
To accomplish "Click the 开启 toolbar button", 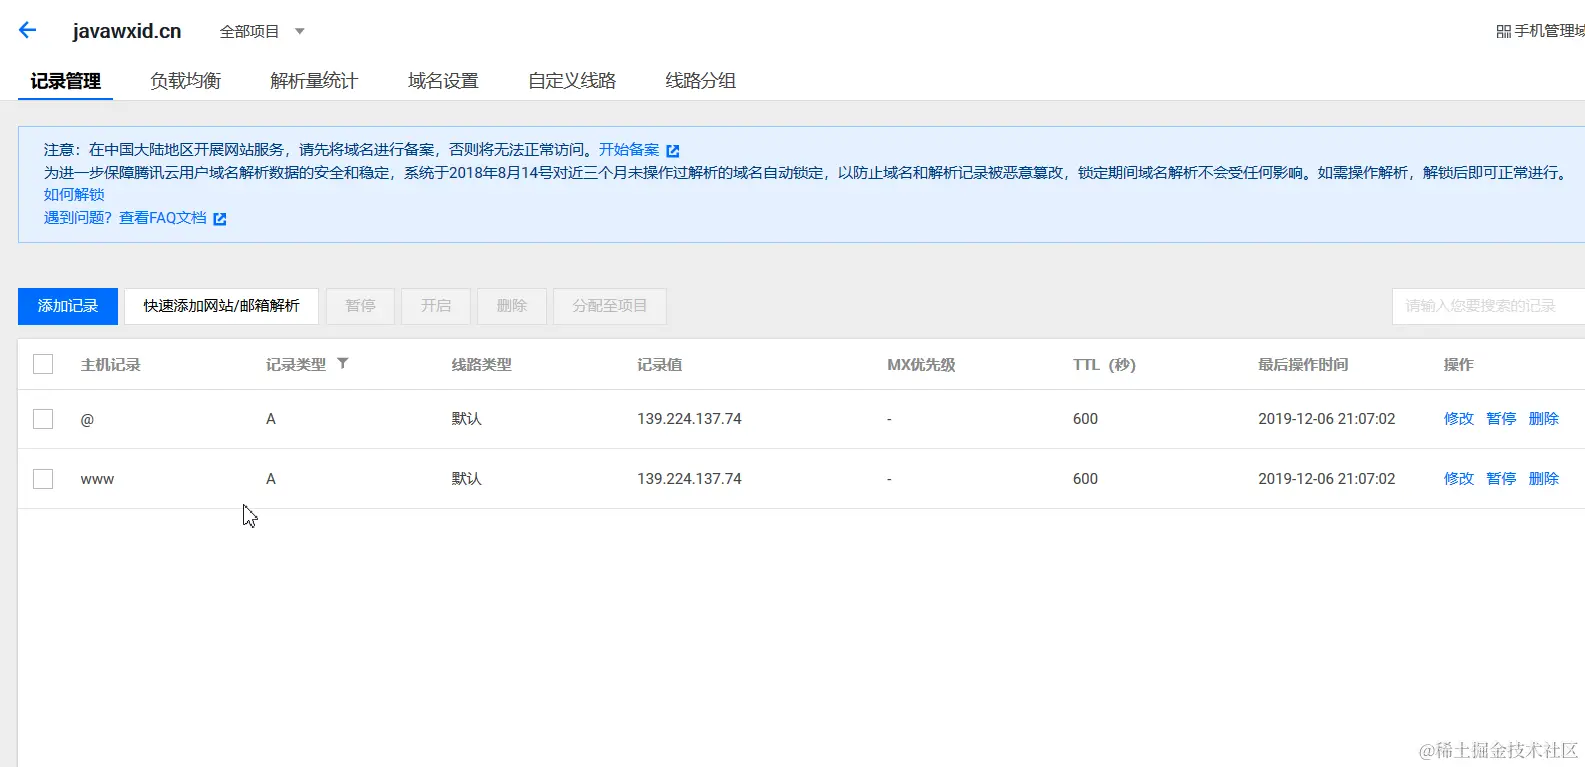I will (436, 306).
